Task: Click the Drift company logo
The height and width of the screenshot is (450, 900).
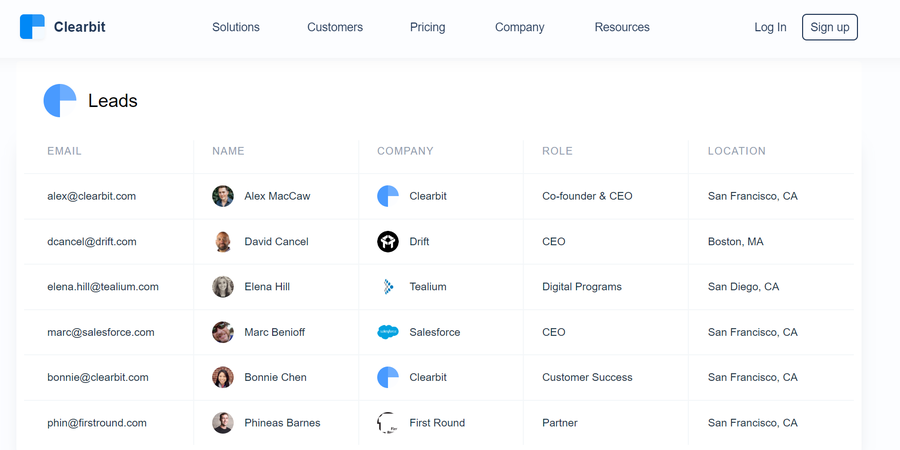Action: [x=388, y=242]
